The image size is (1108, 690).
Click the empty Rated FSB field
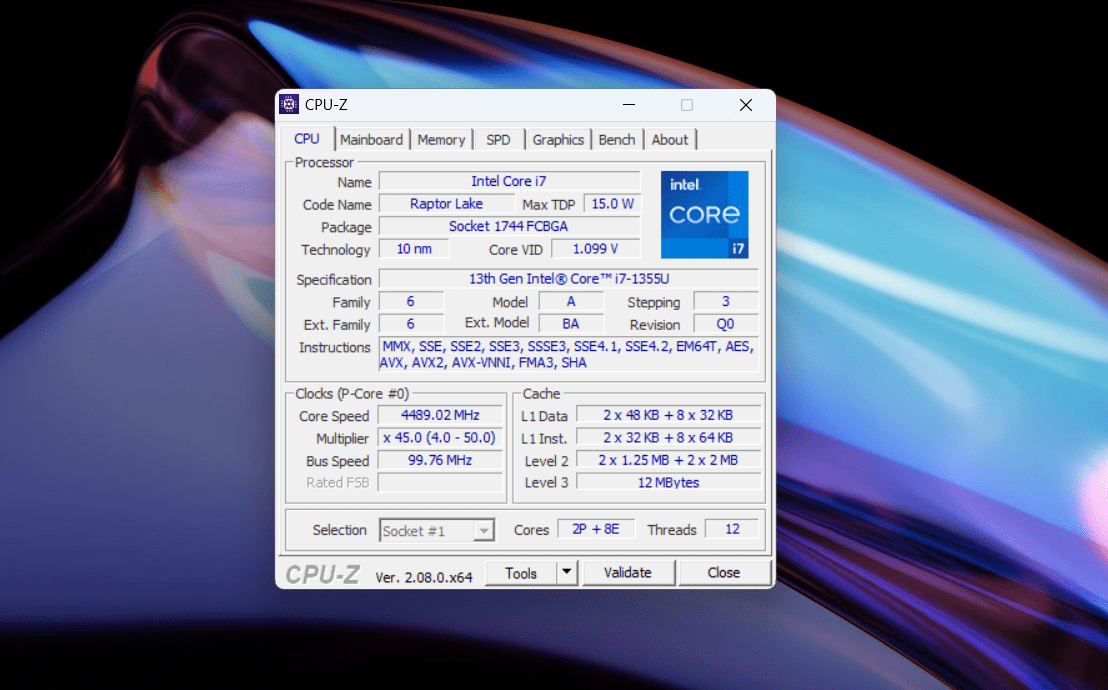(440, 482)
